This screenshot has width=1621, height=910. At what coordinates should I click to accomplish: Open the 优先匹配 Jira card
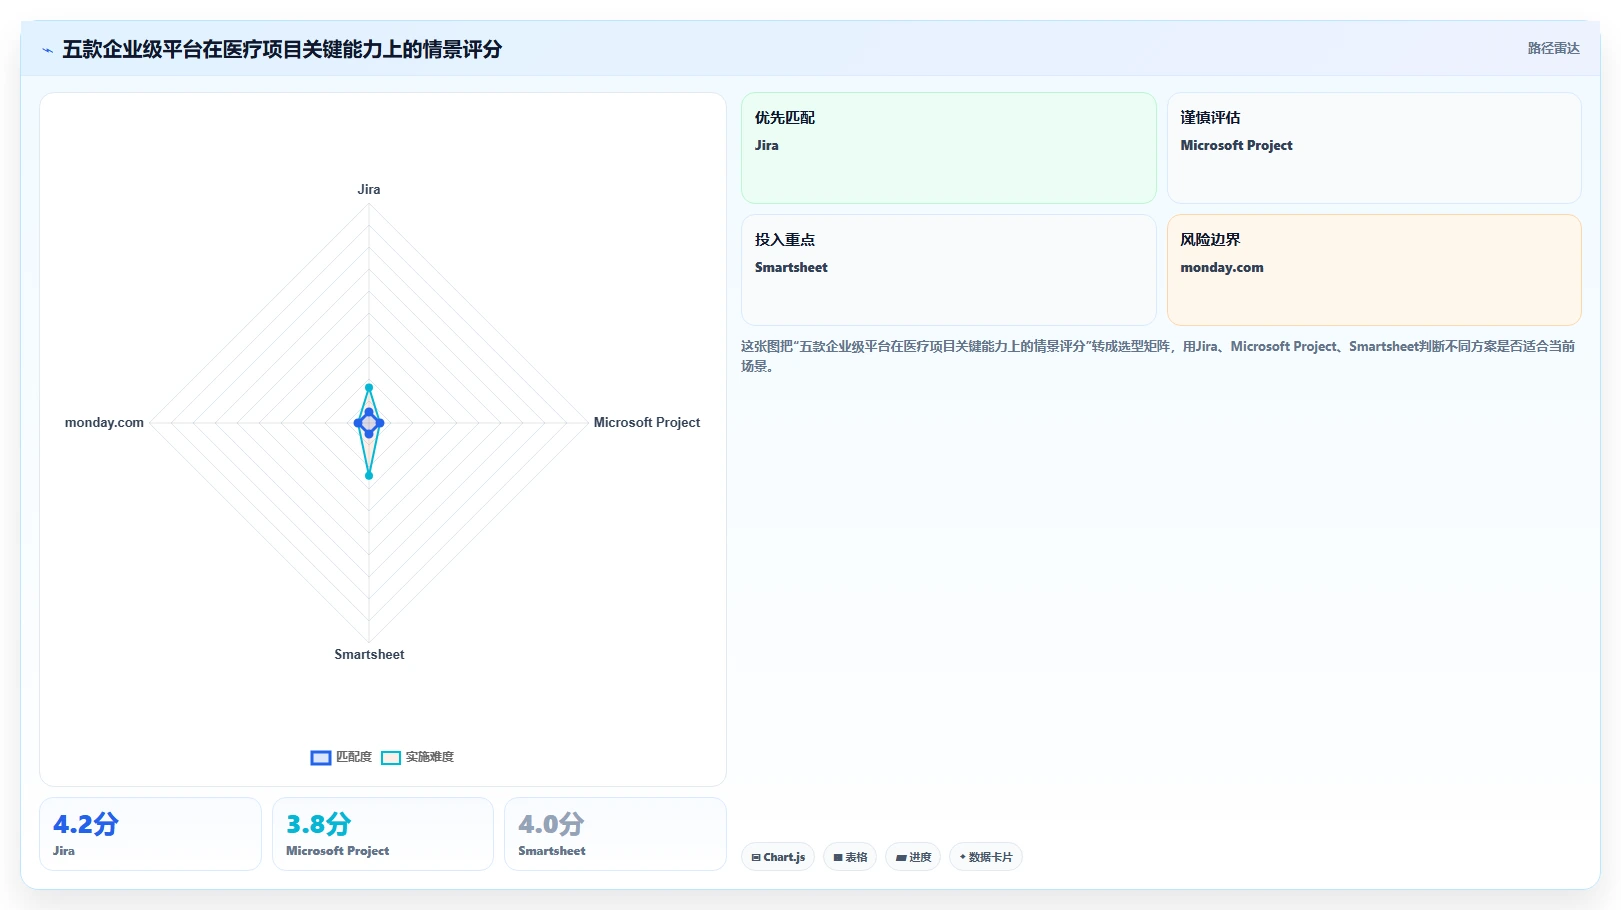pyautogui.click(x=948, y=148)
